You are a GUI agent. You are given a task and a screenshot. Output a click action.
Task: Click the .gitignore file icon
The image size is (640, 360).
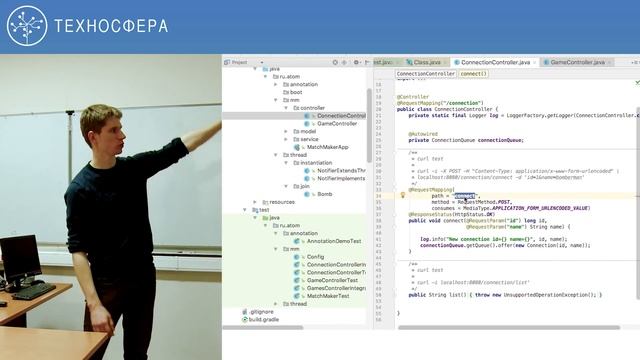(245, 312)
